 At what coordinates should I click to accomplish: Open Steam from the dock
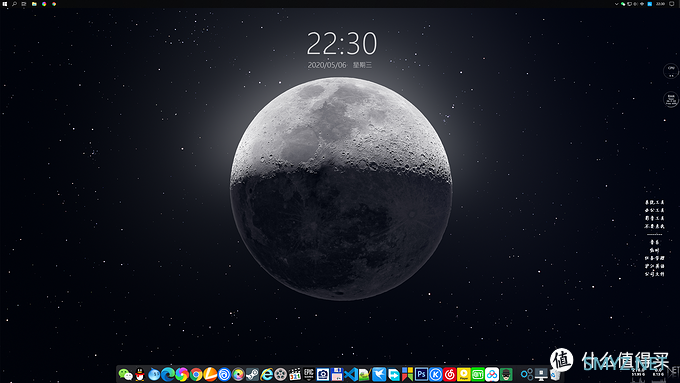[252, 374]
